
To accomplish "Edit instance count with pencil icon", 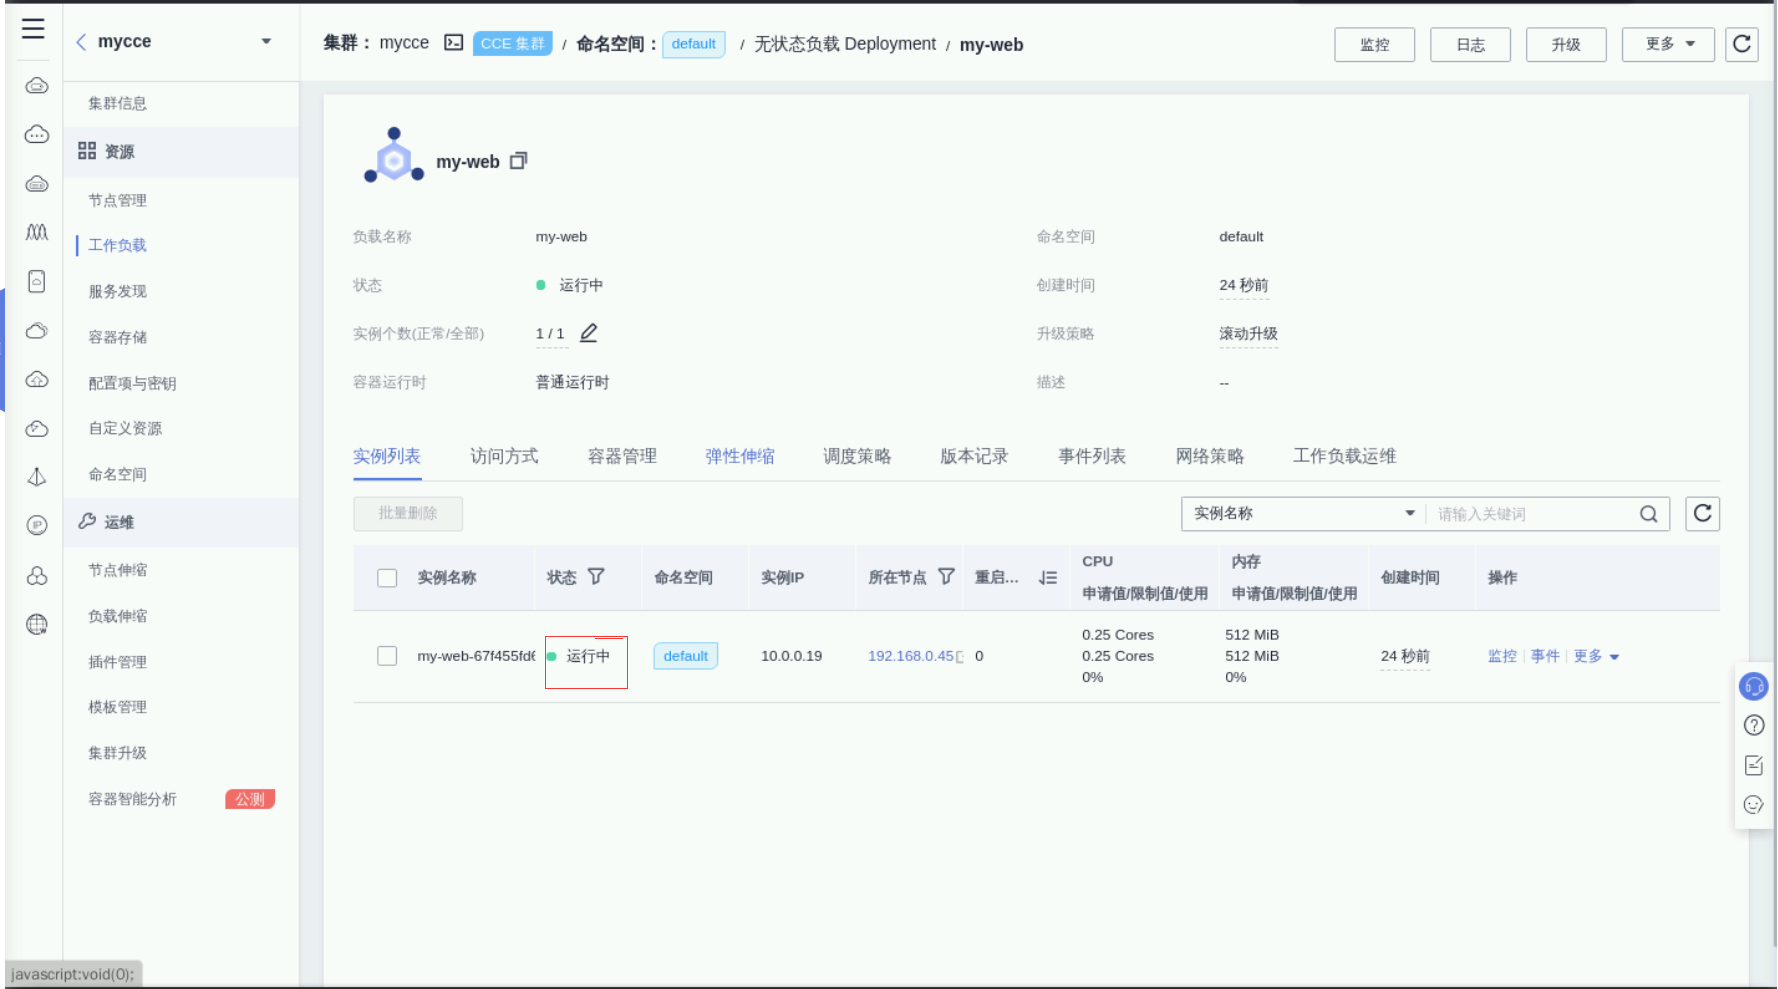I will [589, 333].
